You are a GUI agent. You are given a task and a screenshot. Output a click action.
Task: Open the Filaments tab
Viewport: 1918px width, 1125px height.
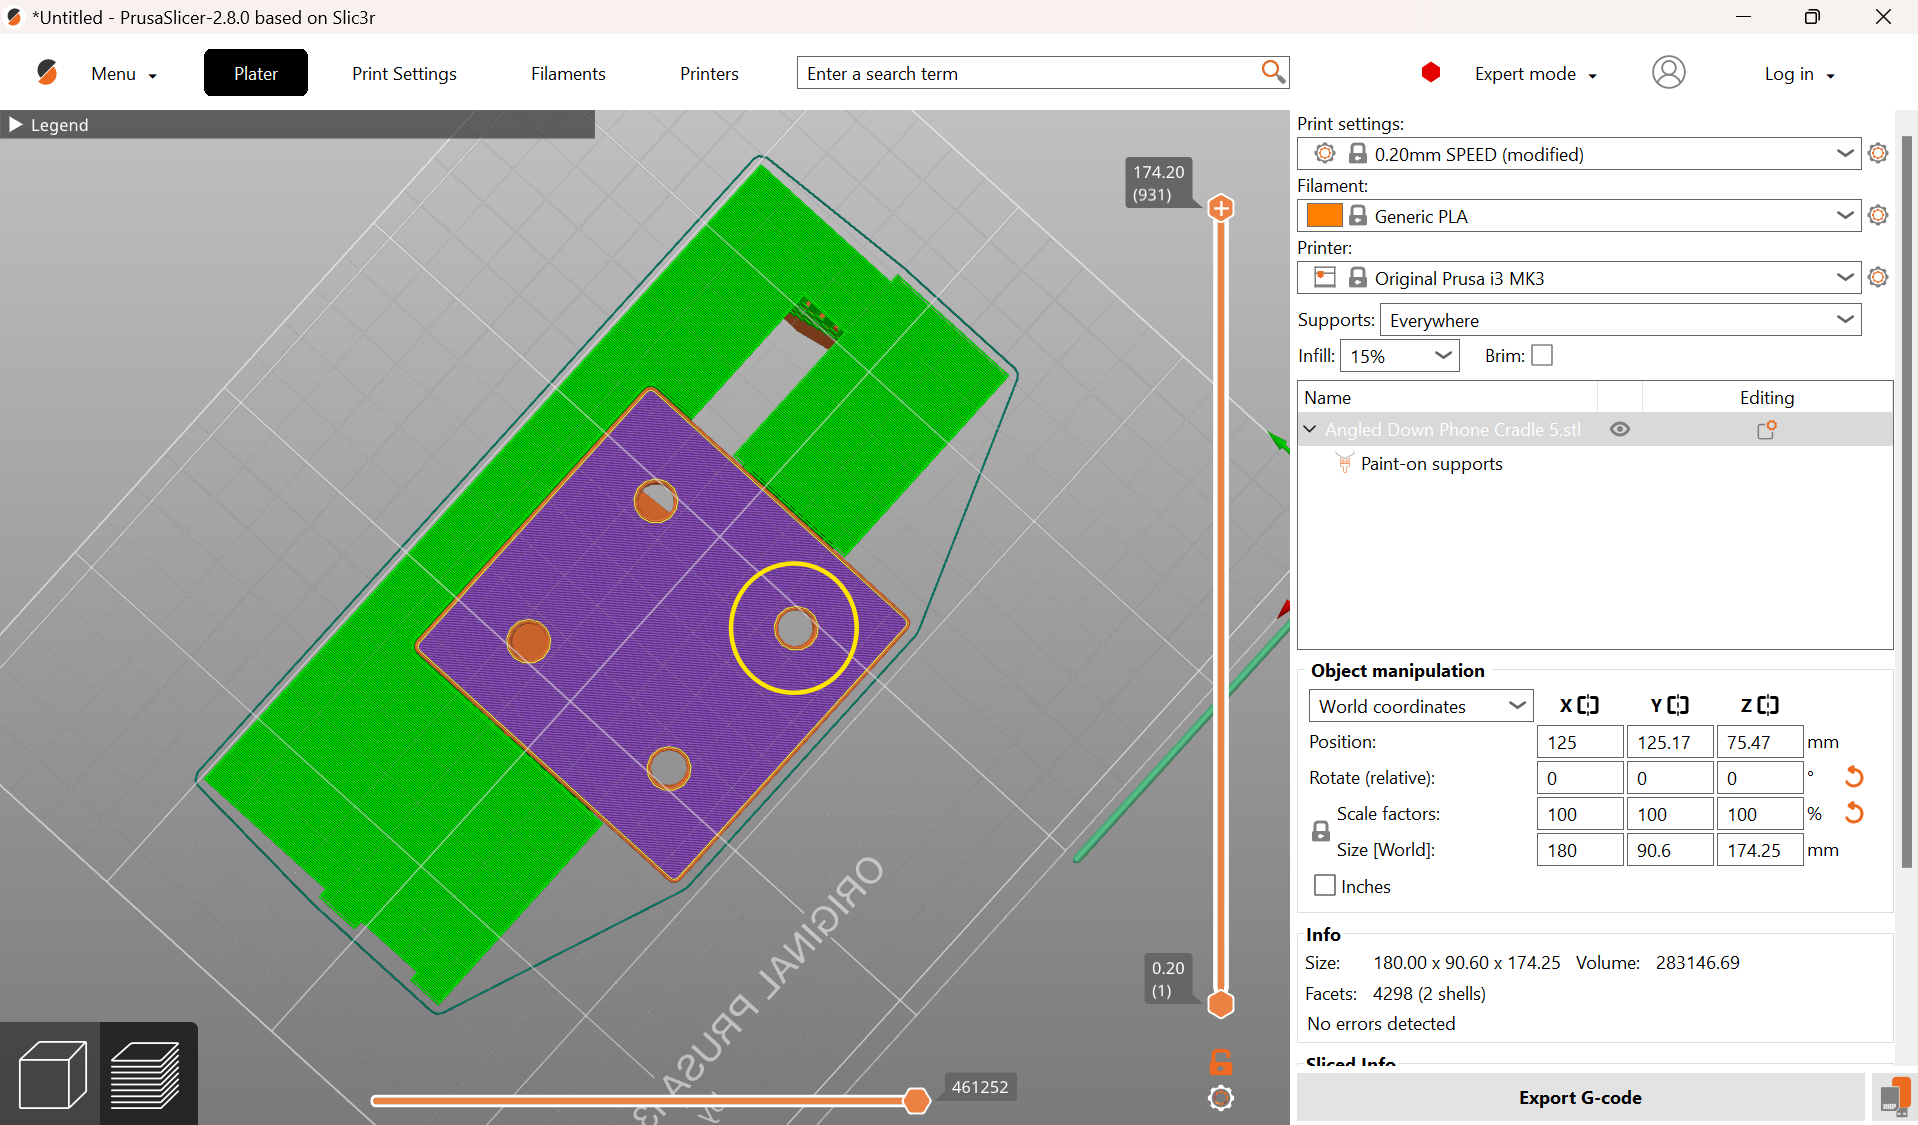click(x=568, y=73)
